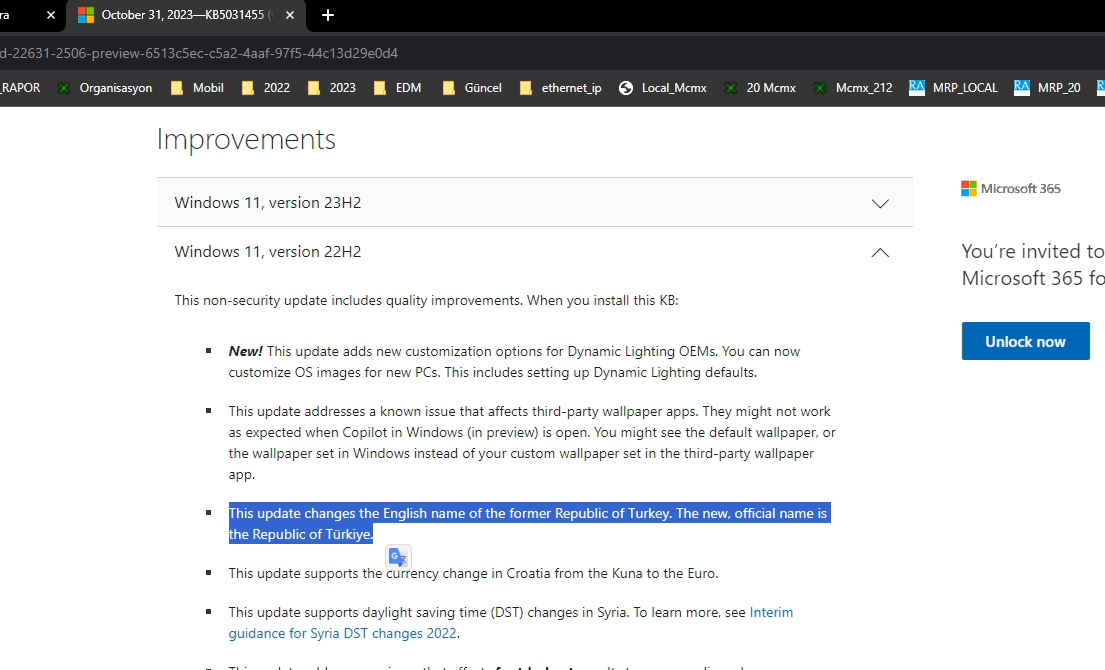Click the Google Translate popup icon
This screenshot has height=670, width=1105.
coord(398,558)
